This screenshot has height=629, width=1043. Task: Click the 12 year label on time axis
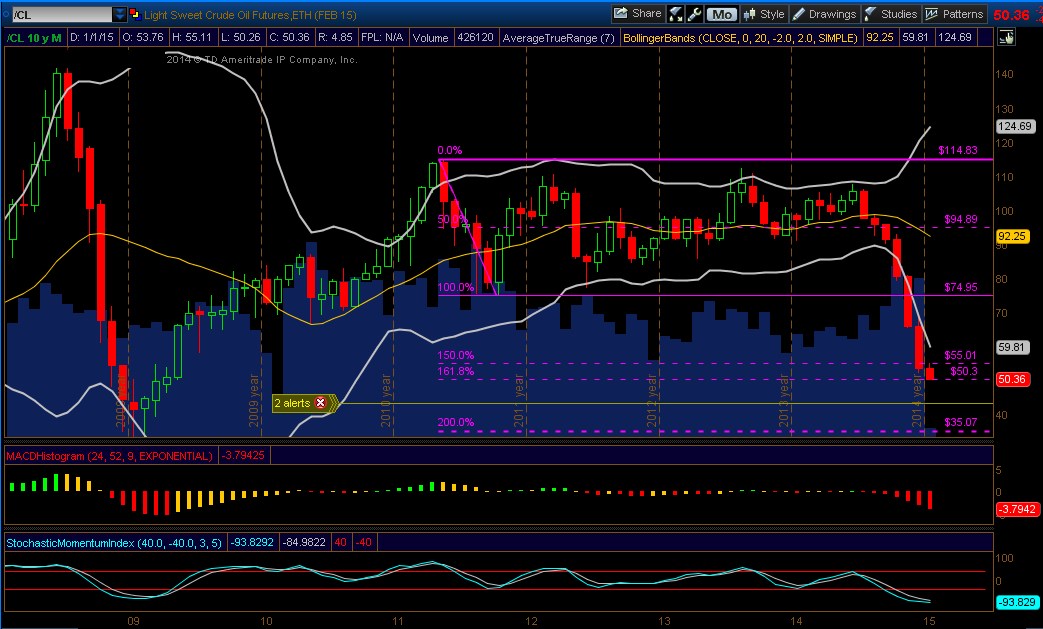(531, 621)
